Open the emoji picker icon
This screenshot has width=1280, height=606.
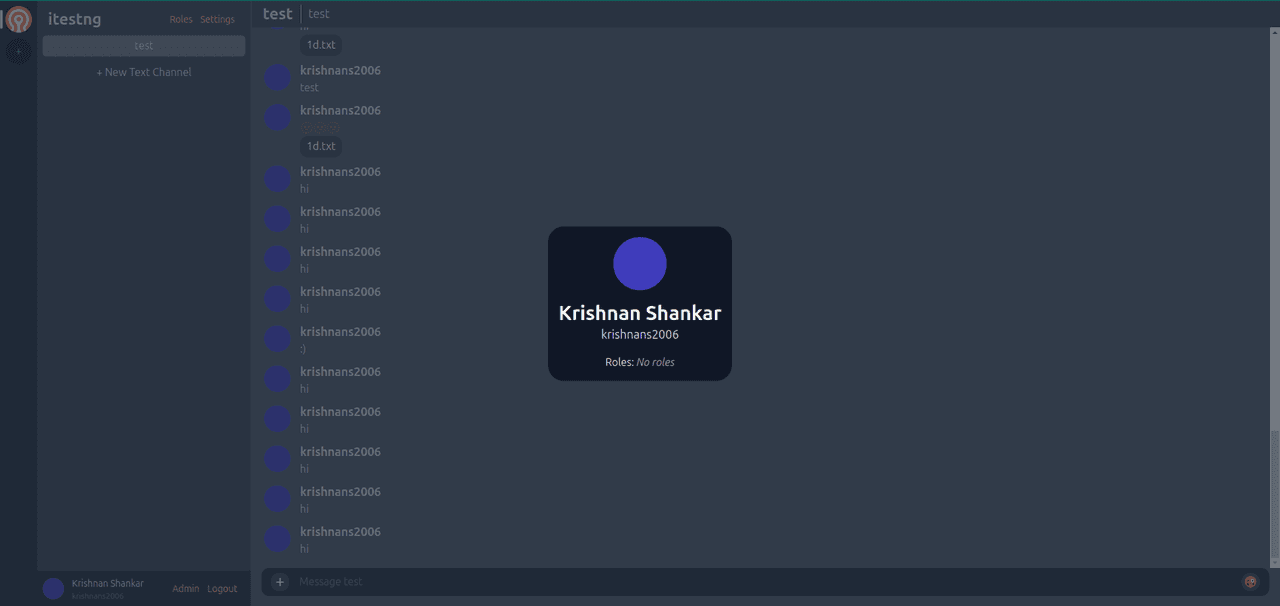click(1250, 582)
